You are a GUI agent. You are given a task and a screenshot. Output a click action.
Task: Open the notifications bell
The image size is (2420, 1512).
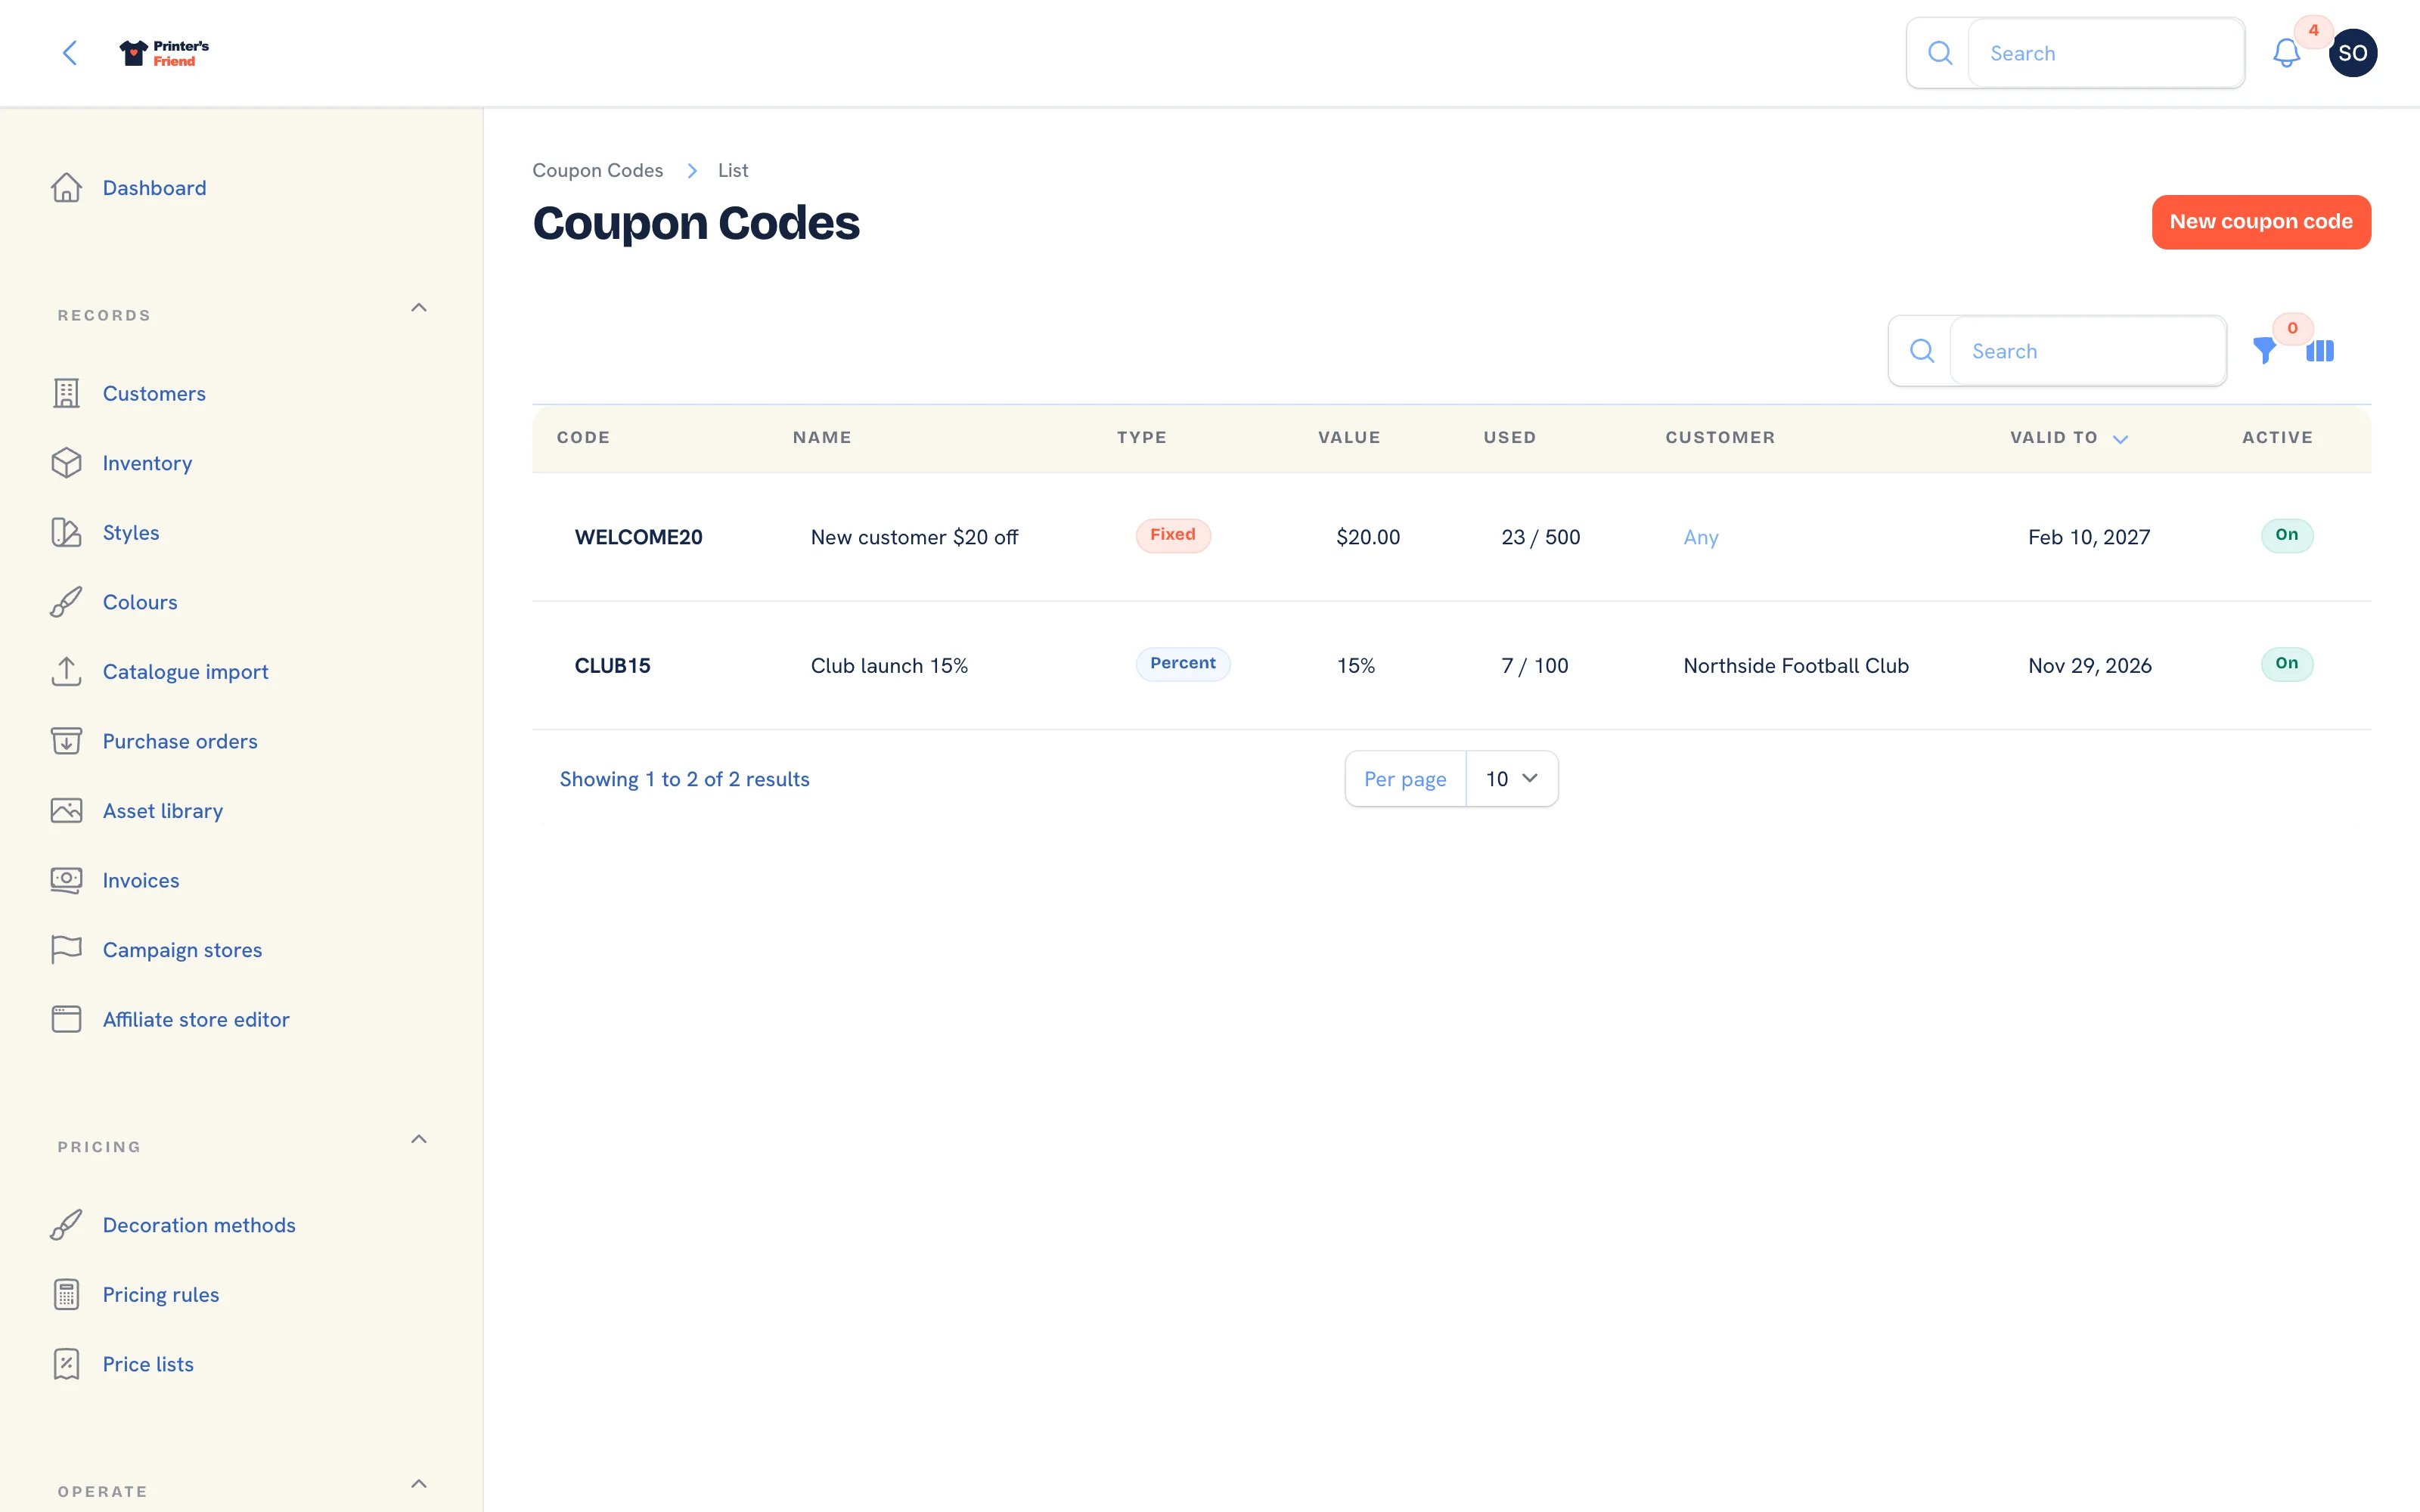tap(2286, 53)
